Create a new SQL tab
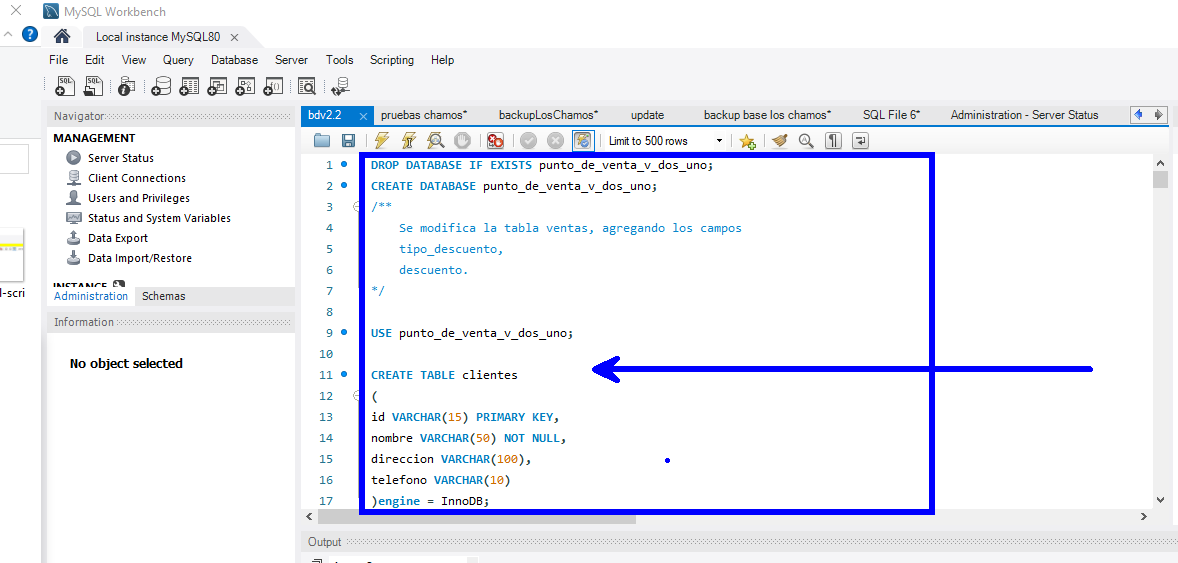The height and width of the screenshot is (563, 1178). (x=65, y=87)
